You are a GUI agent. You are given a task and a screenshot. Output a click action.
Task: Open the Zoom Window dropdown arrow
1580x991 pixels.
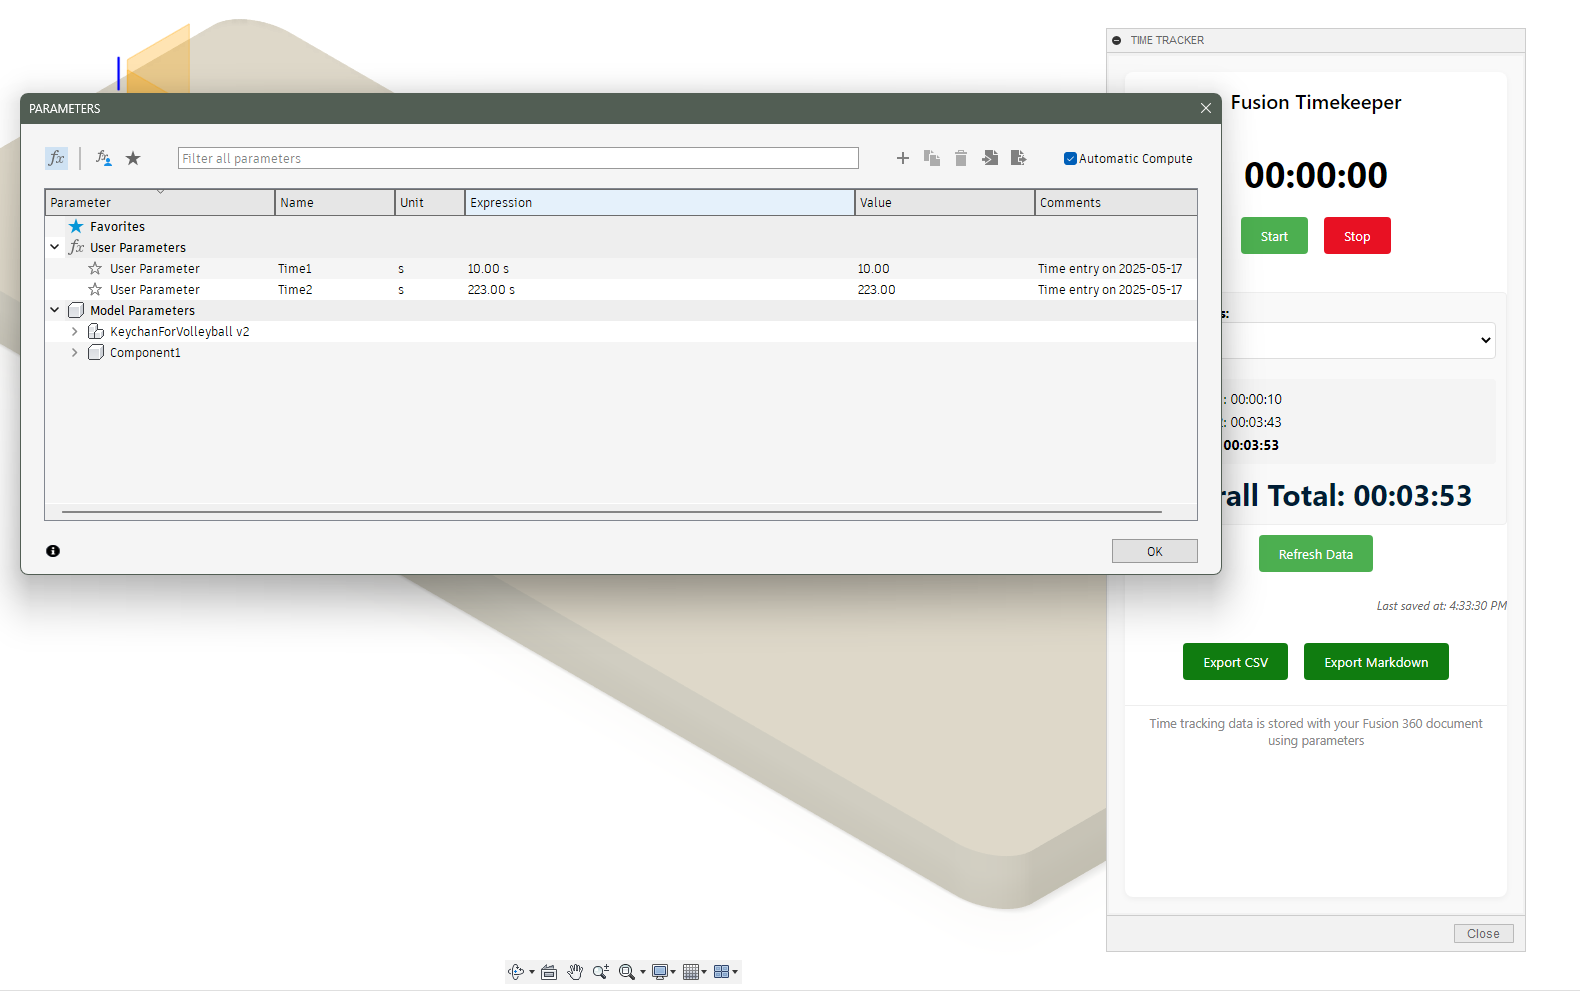click(x=643, y=972)
